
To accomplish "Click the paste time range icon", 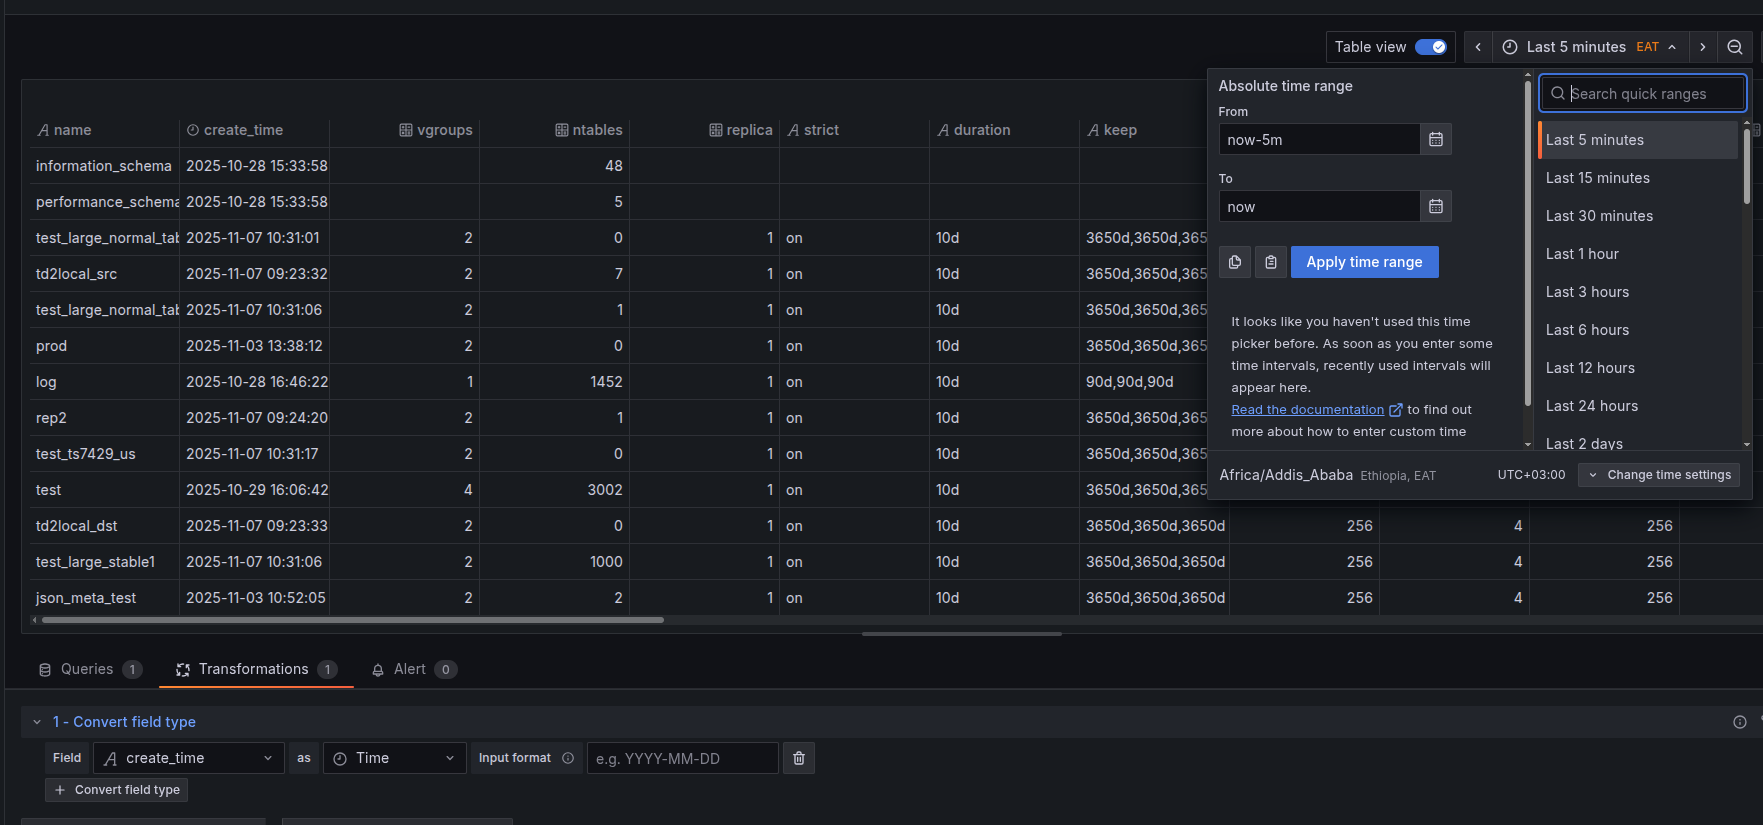I will (x=1270, y=262).
